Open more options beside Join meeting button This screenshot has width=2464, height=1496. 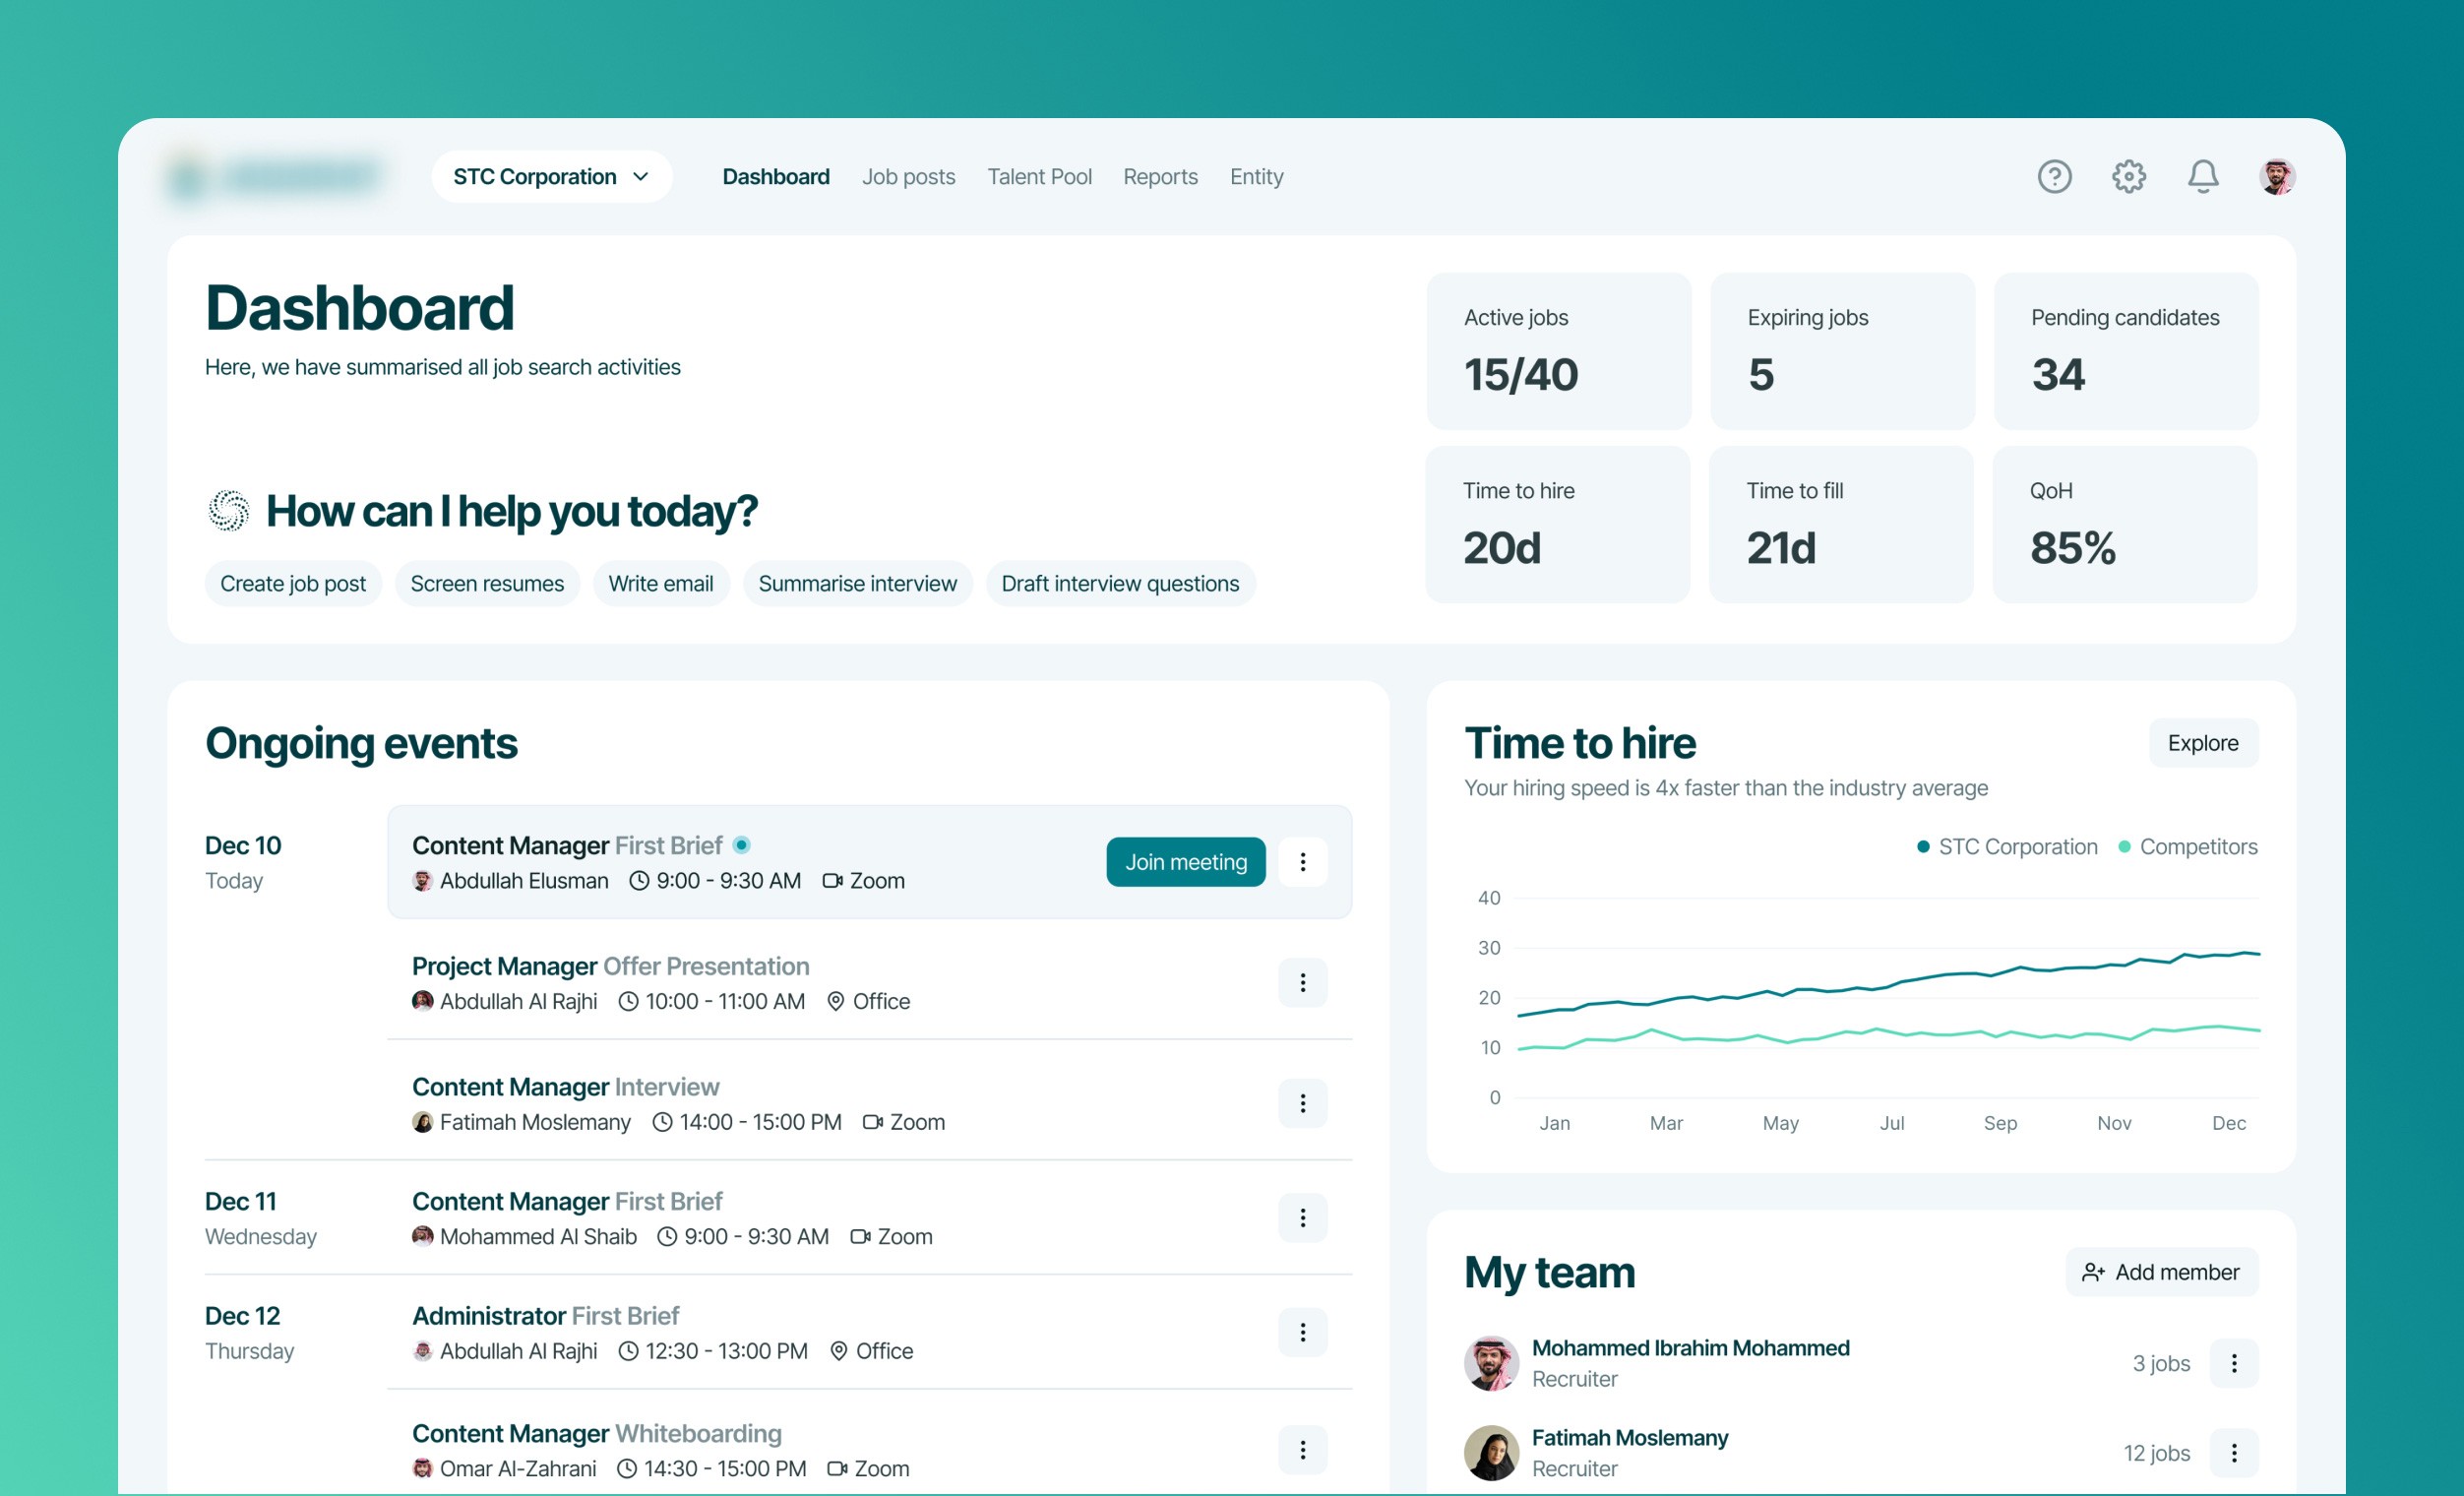[x=1302, y=862]
